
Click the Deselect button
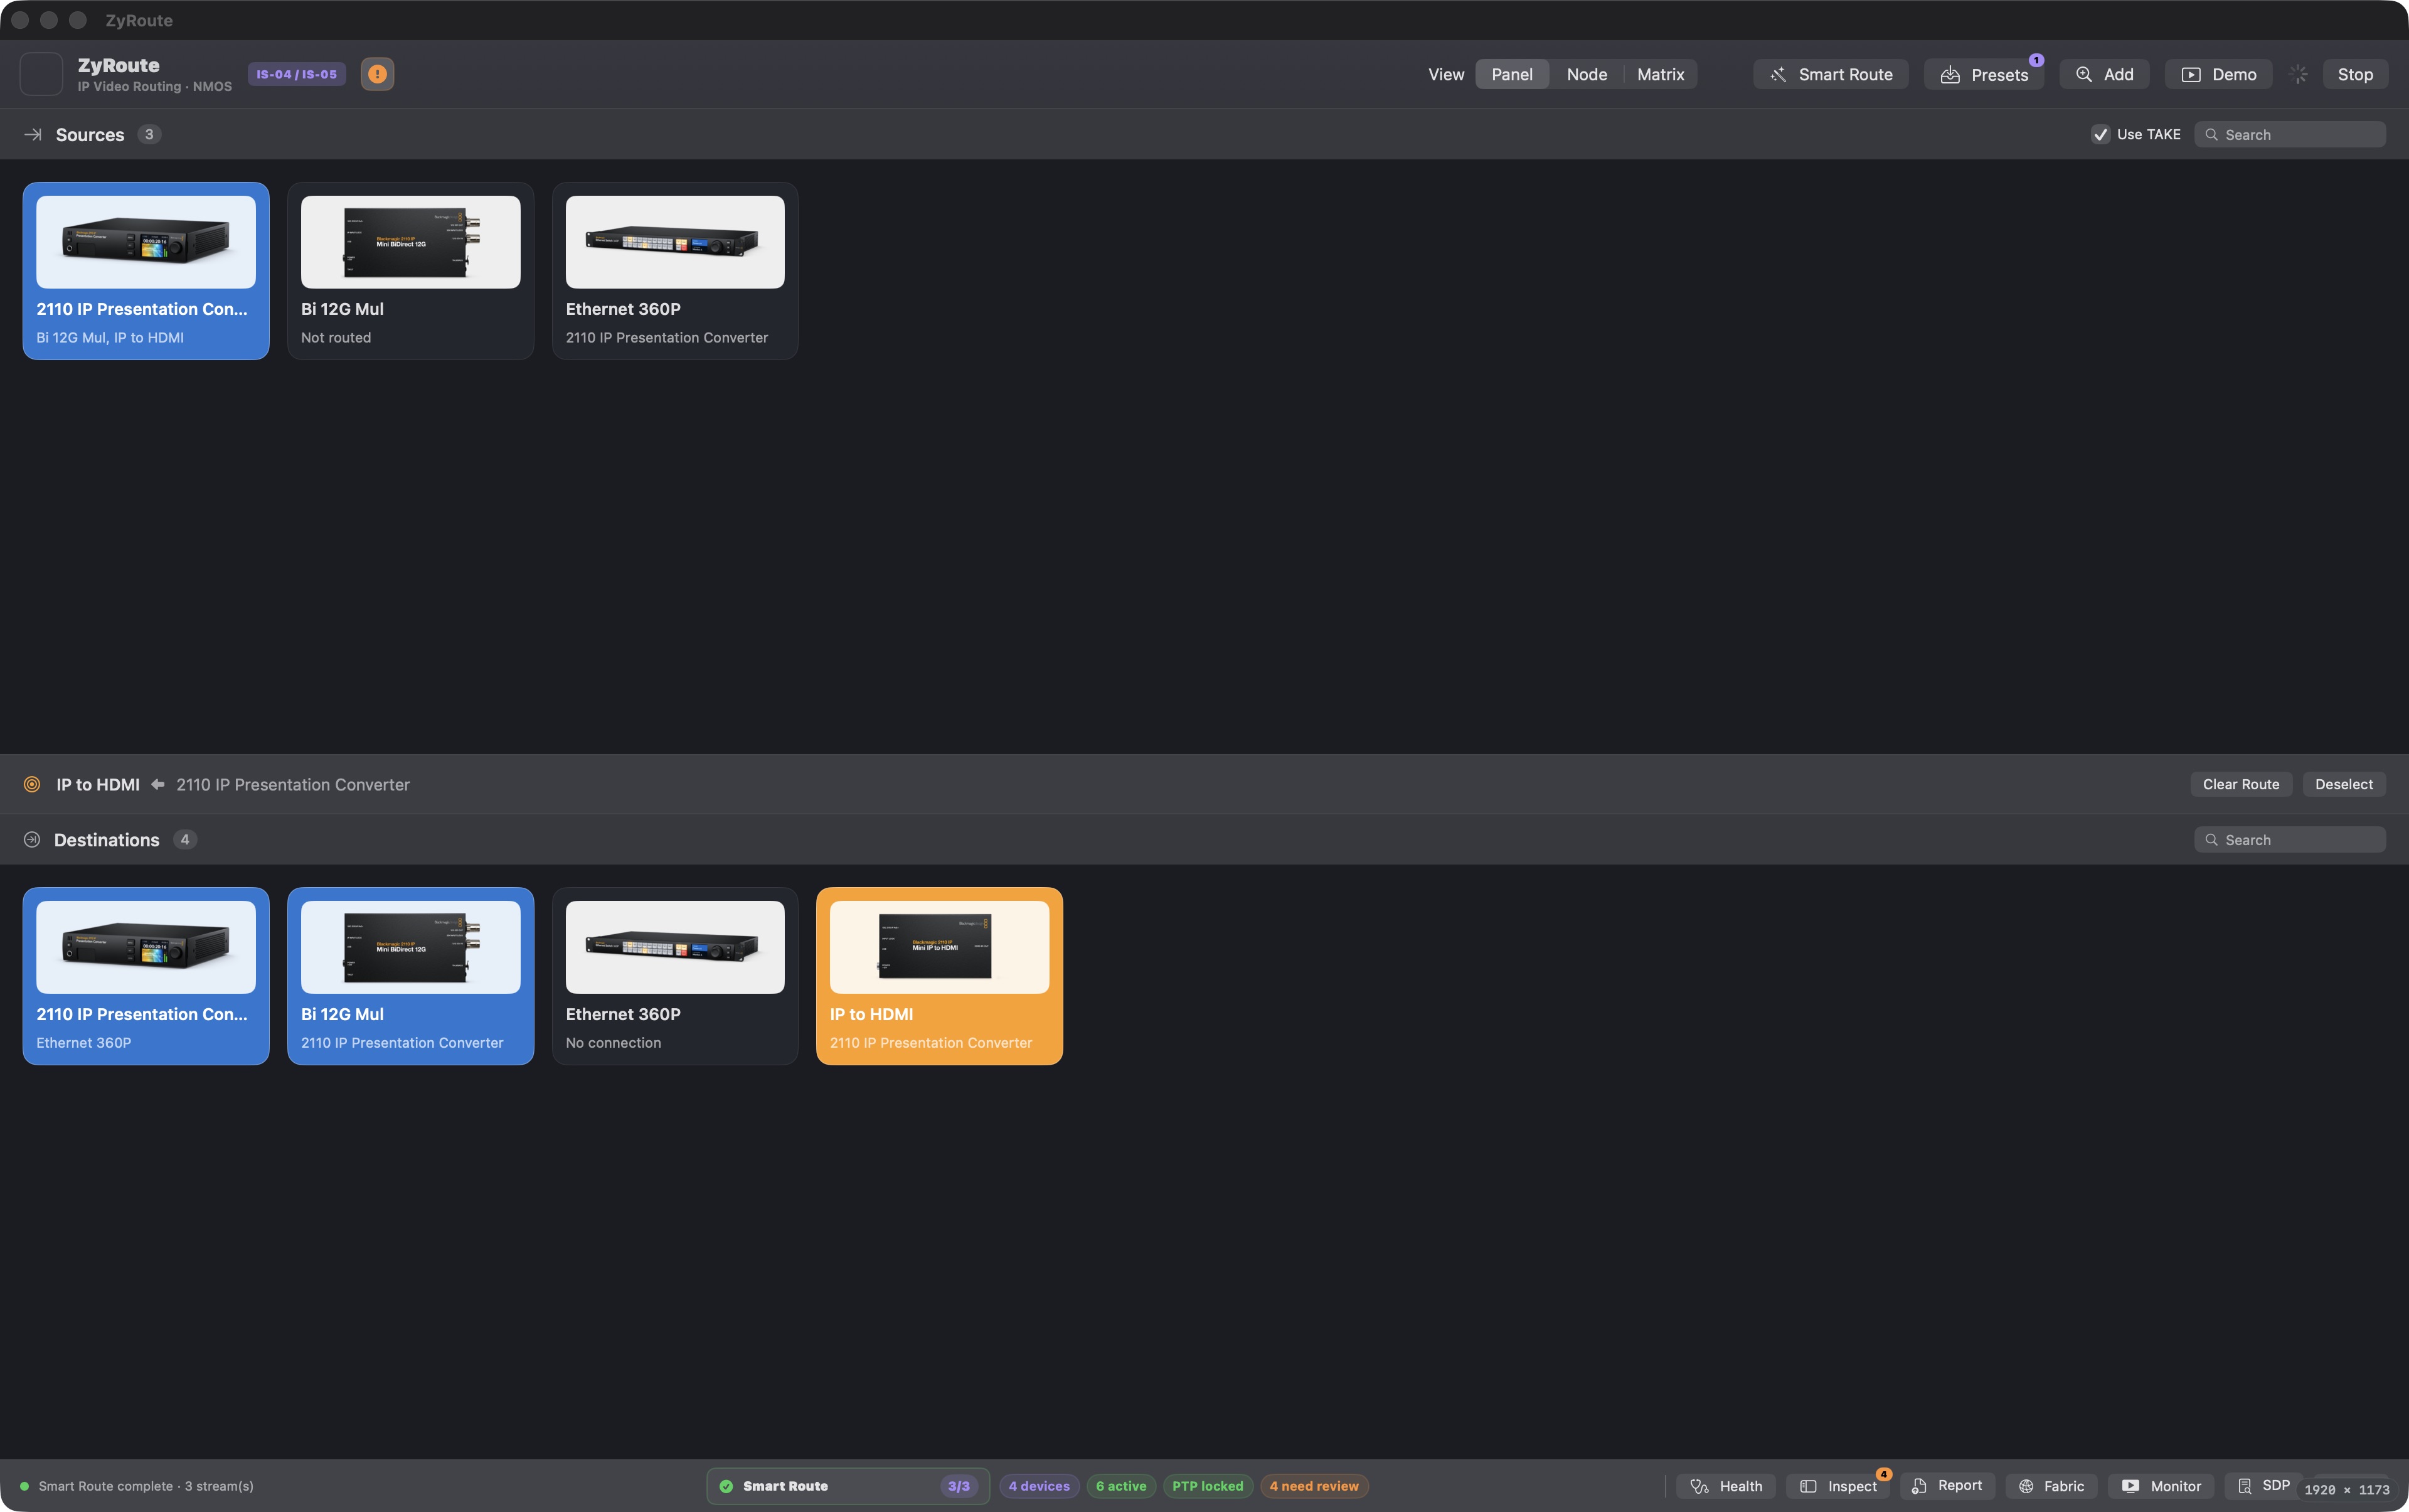click(x=2343, y=785)
